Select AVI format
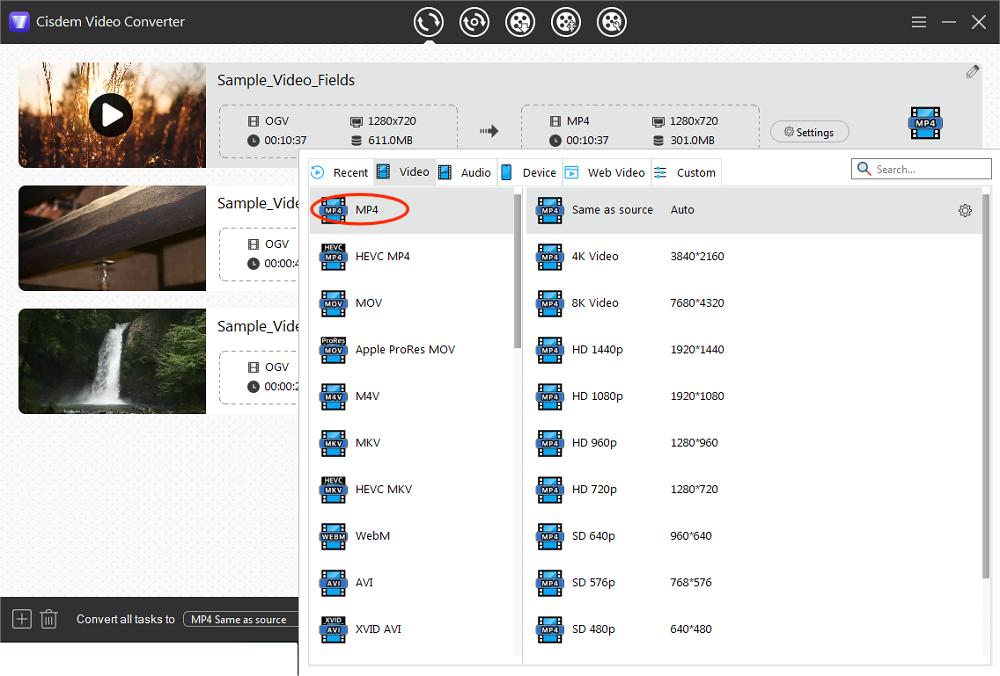Viewport: 1000px width, 676px height. [411, 582]
